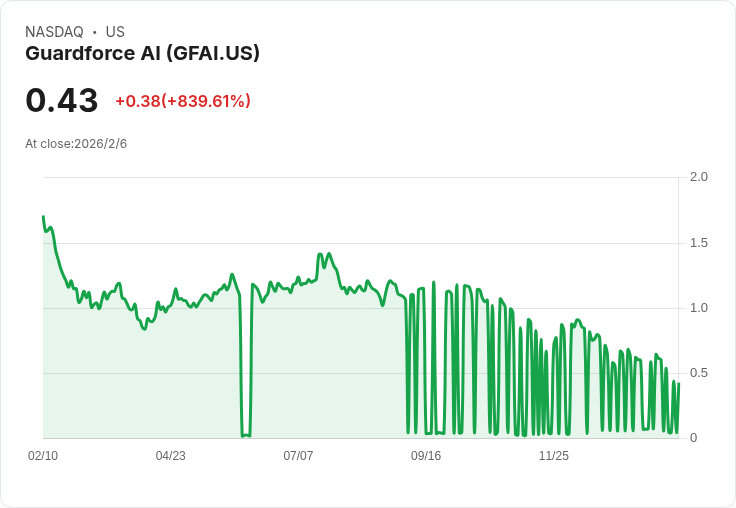Click the 0.5 price axis label

pos(699,373)
